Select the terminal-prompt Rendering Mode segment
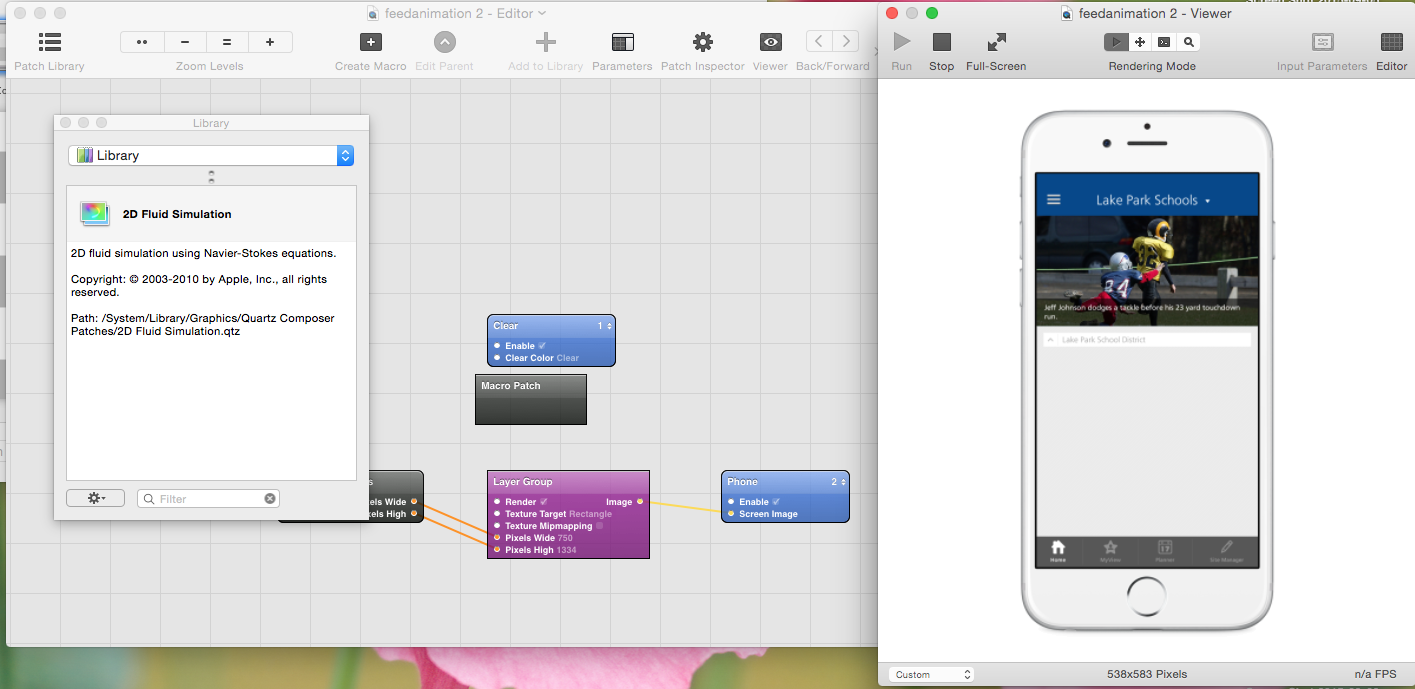The image size is (1415, 689). 1163,42
